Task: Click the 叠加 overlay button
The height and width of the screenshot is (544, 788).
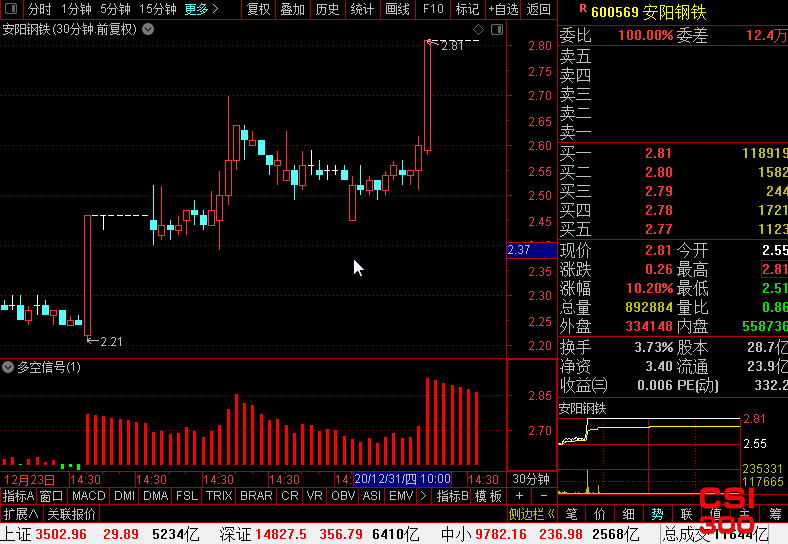Action: tap(292, 9)
